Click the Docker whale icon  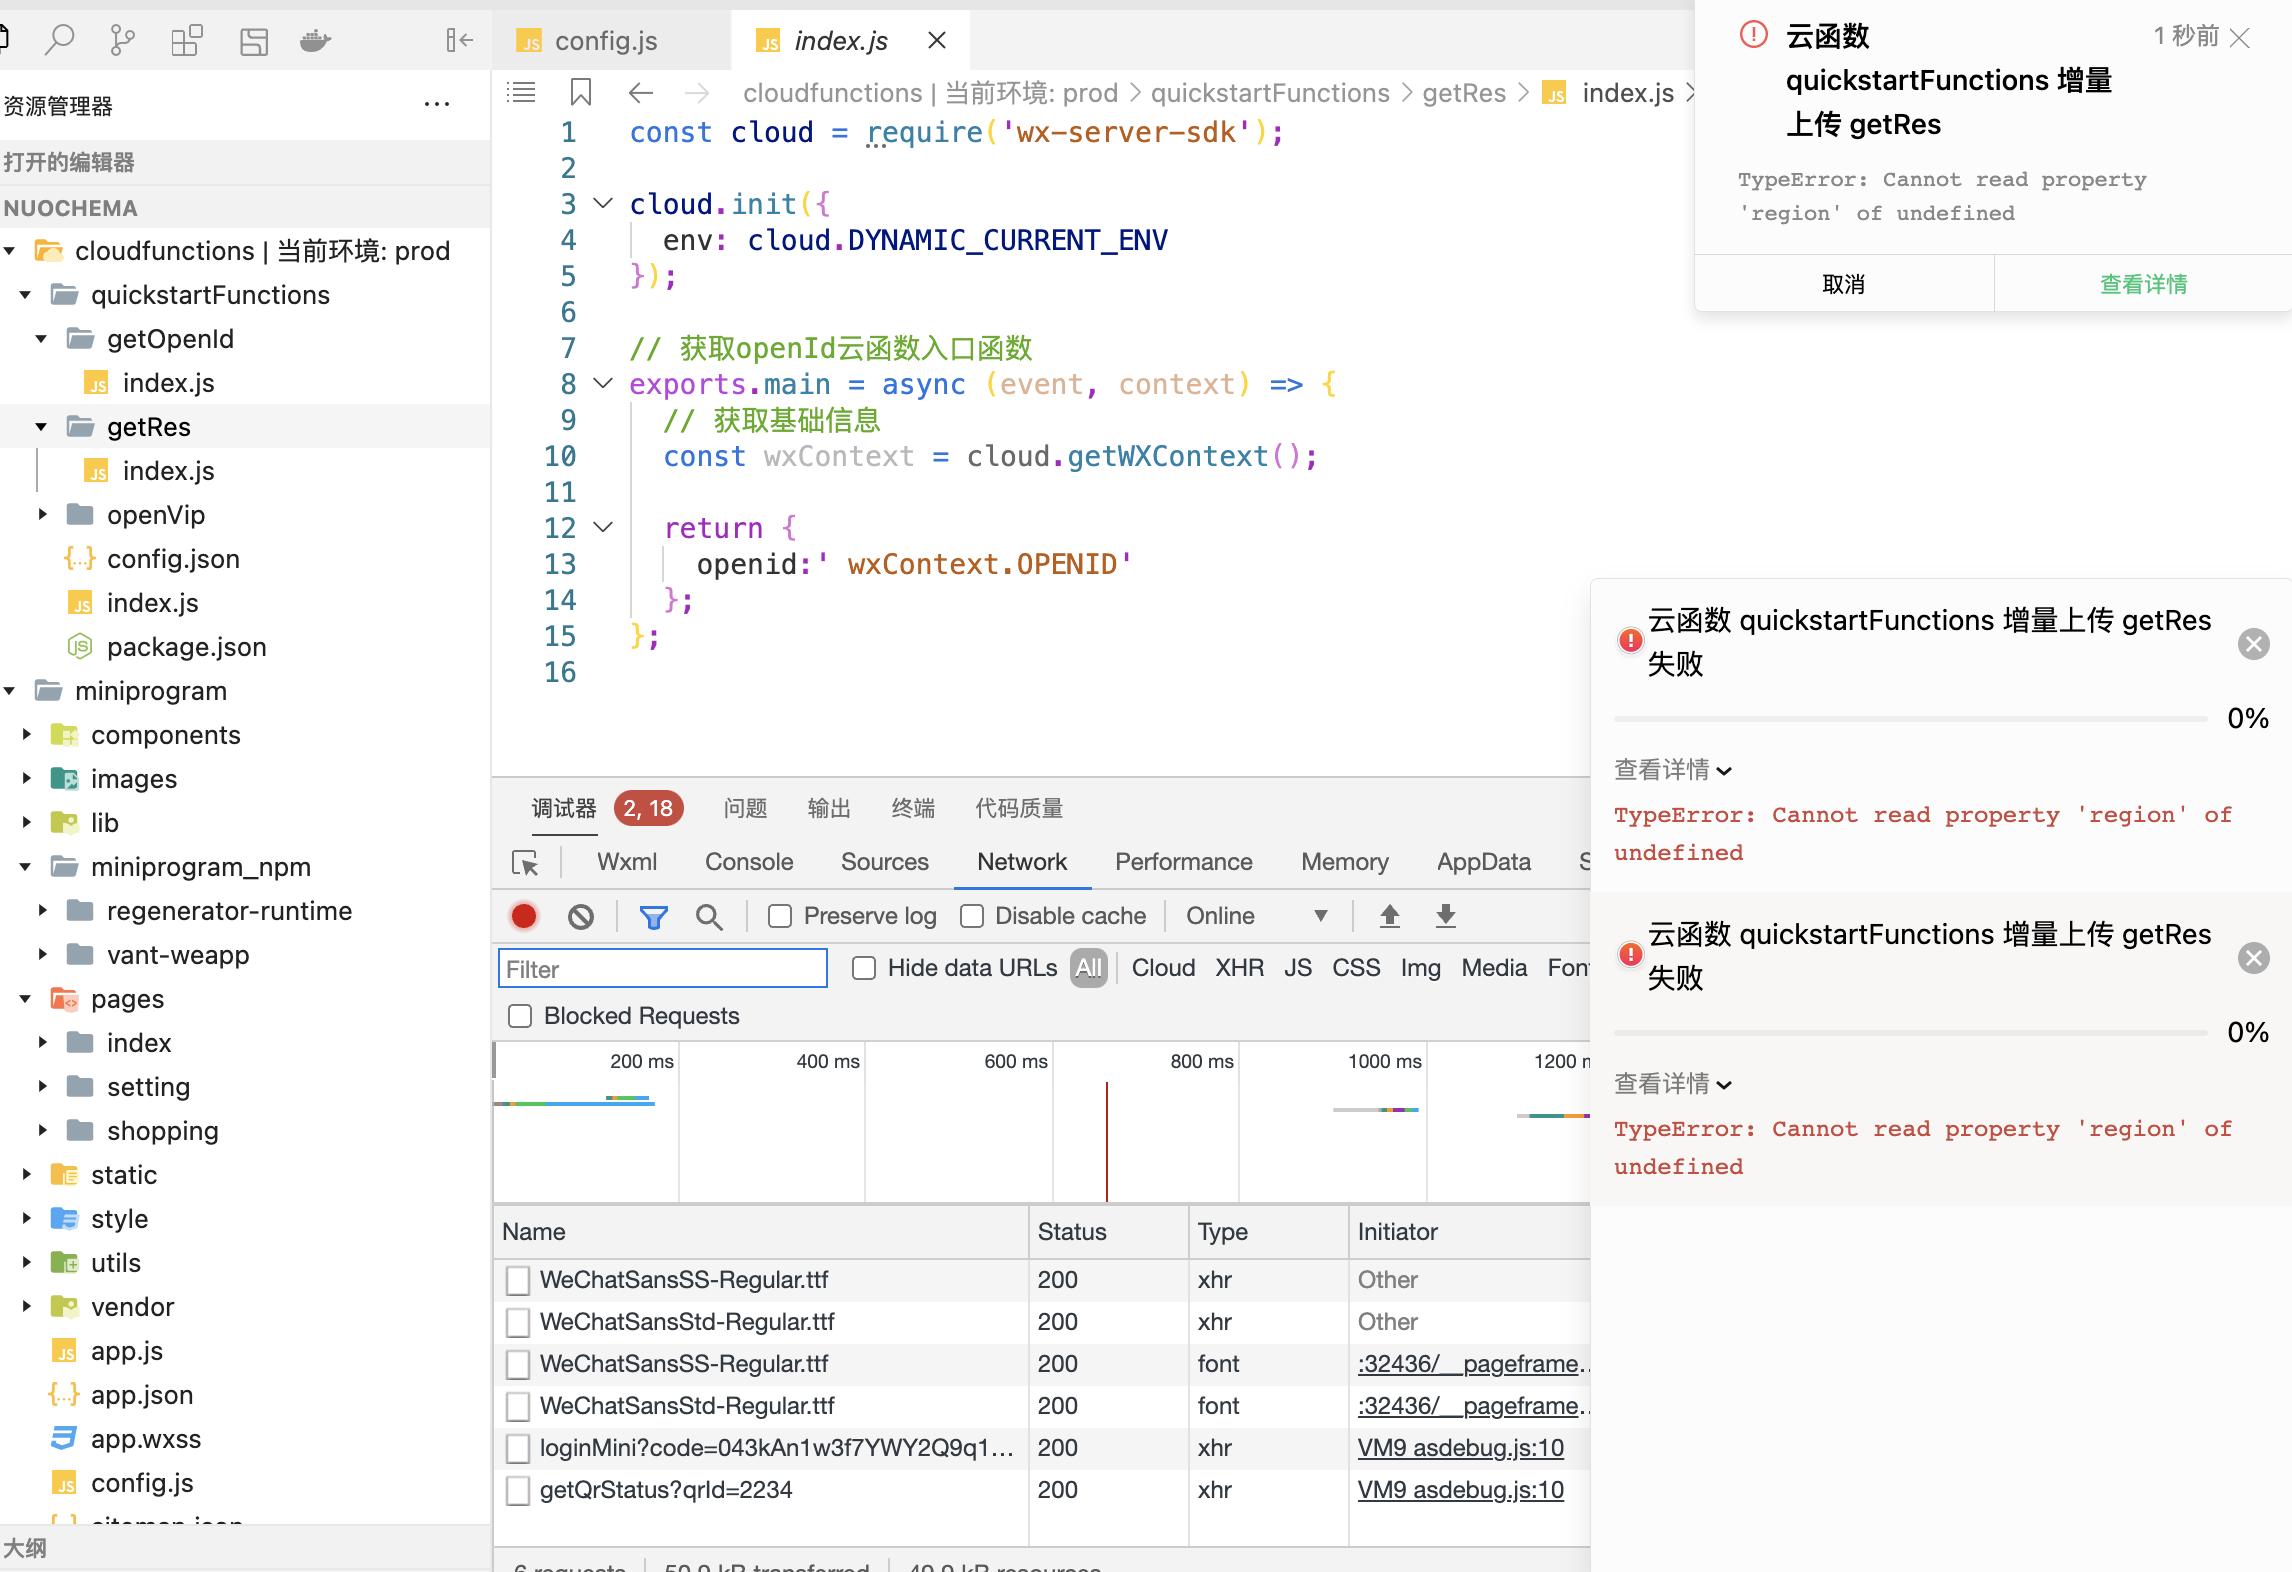(x=315, y=40)
